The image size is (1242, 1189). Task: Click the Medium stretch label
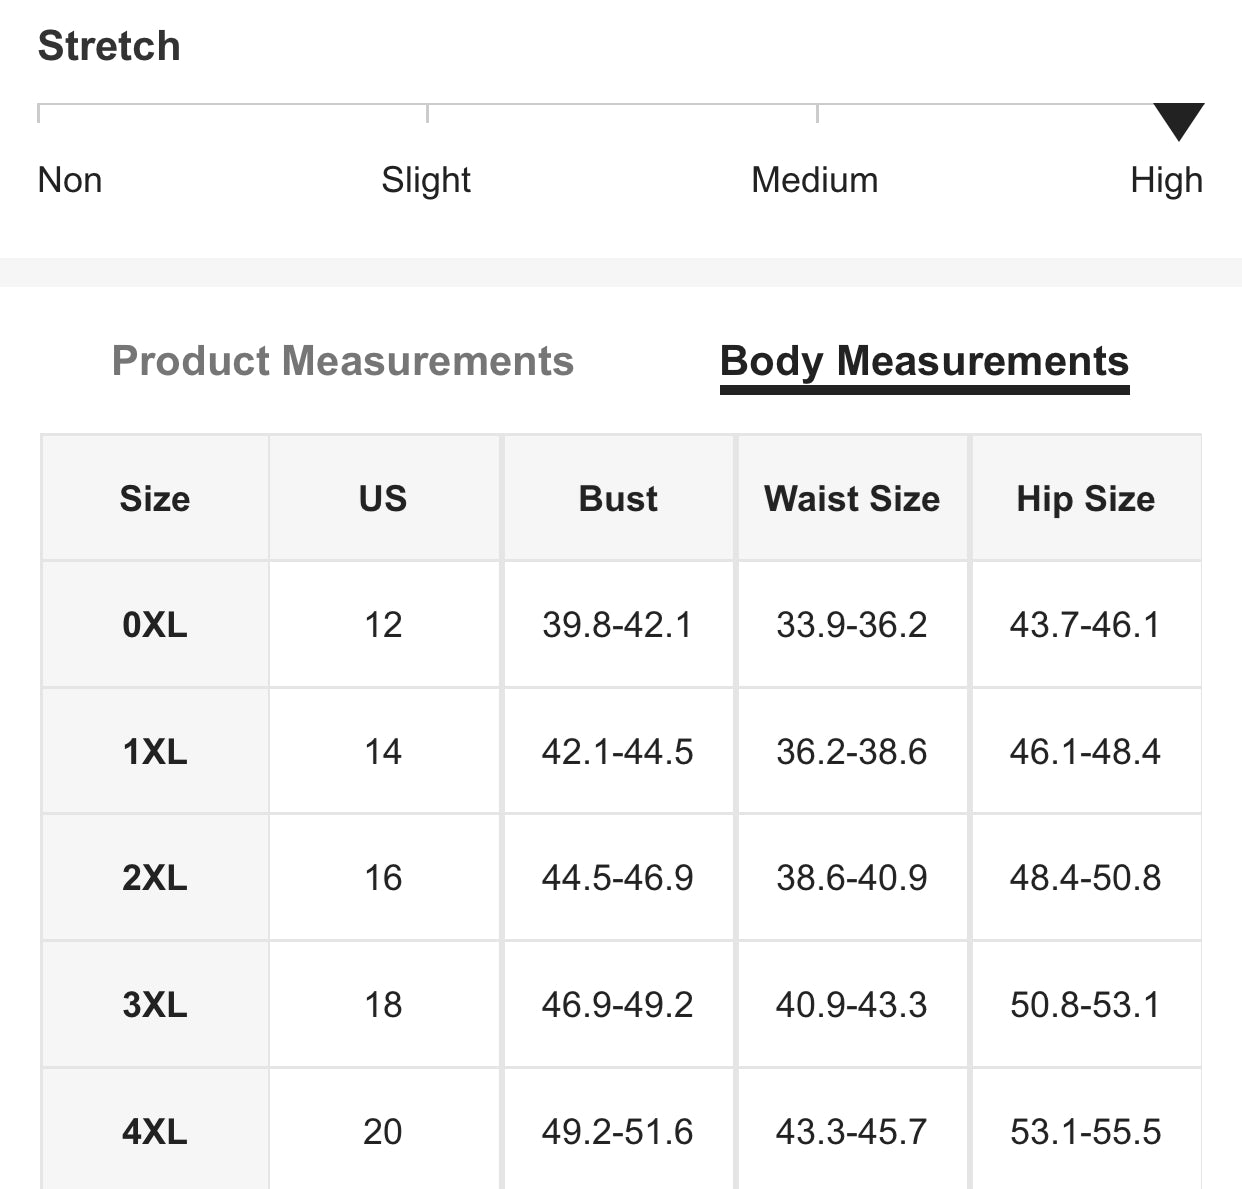coord(814,180)
